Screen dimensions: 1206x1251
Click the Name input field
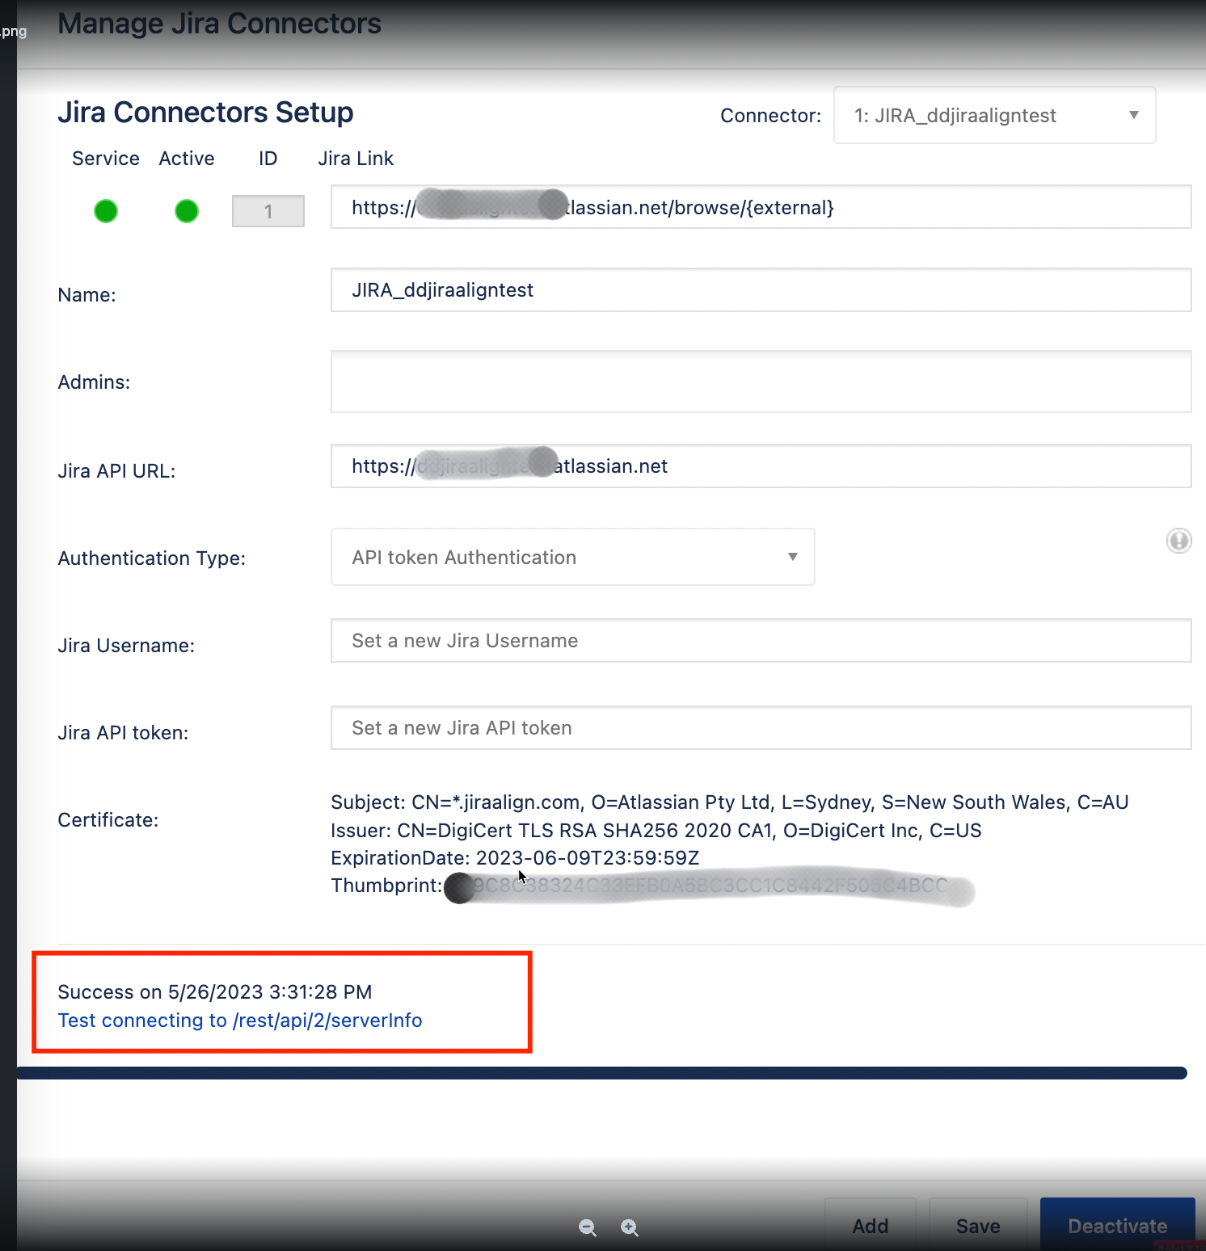click(761, 290)
